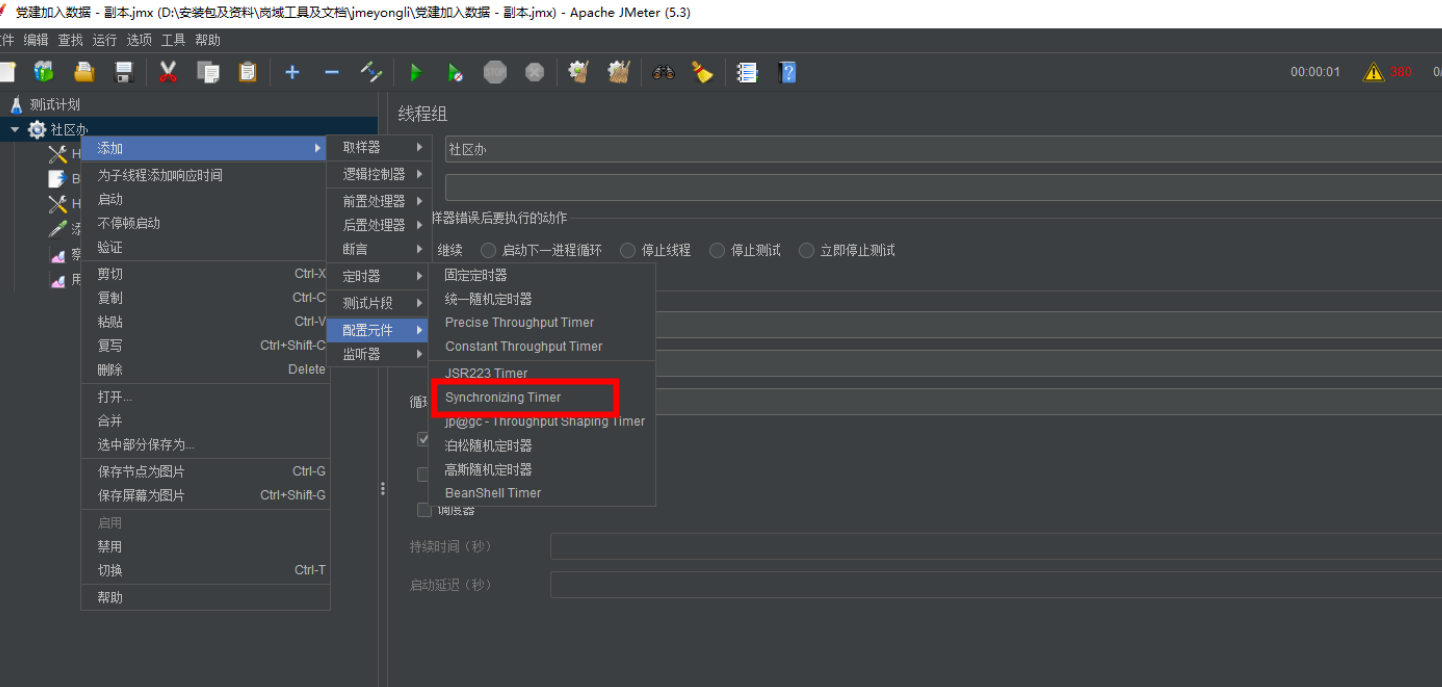This screenshot has width=1442, height=687.
Task: Click the Reset Search broom icon
Action: [x=703, y=72]
